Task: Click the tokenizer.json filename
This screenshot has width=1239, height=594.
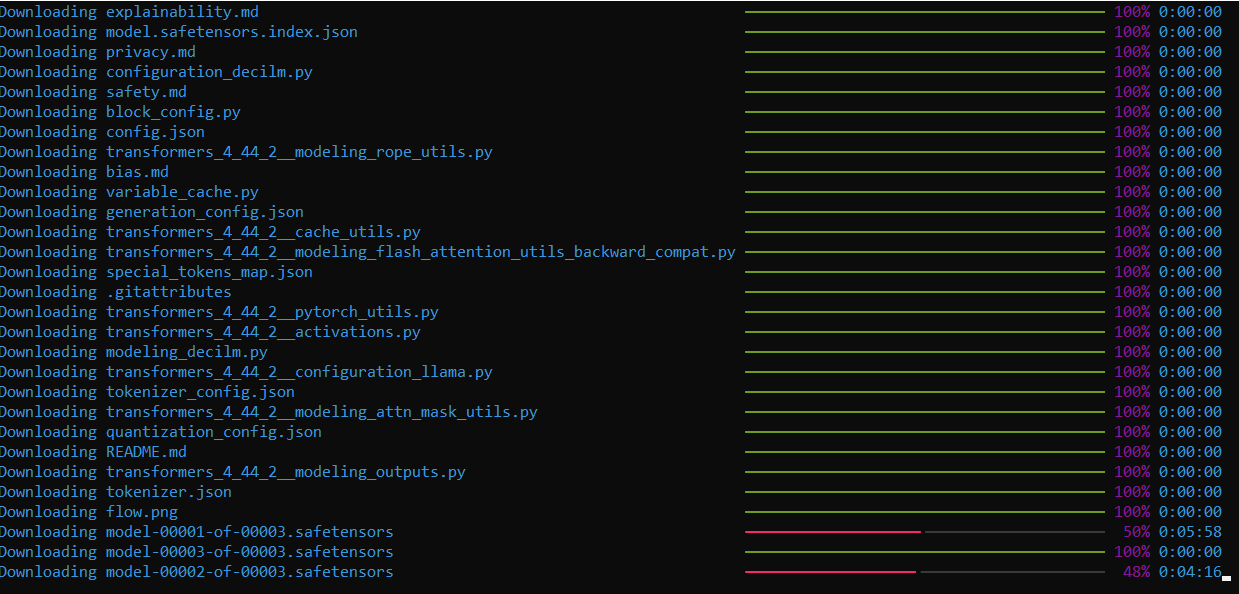Action: click(x=169, y=492)
